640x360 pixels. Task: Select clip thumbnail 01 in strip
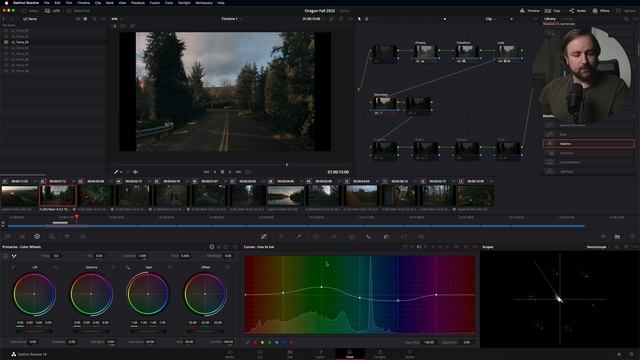[x=19, y=195]
